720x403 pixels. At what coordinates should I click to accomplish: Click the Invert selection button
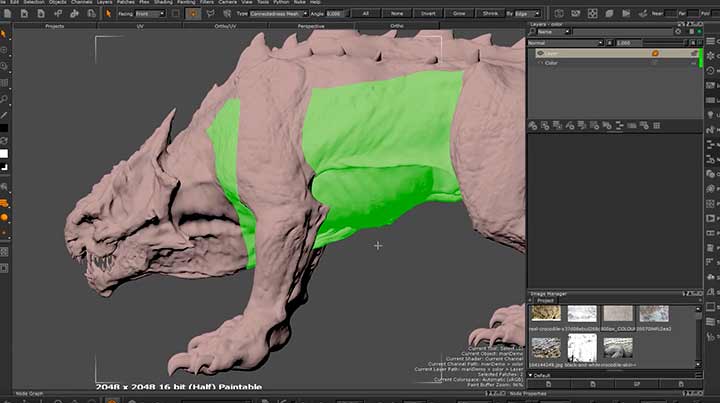tap(428, 14)
